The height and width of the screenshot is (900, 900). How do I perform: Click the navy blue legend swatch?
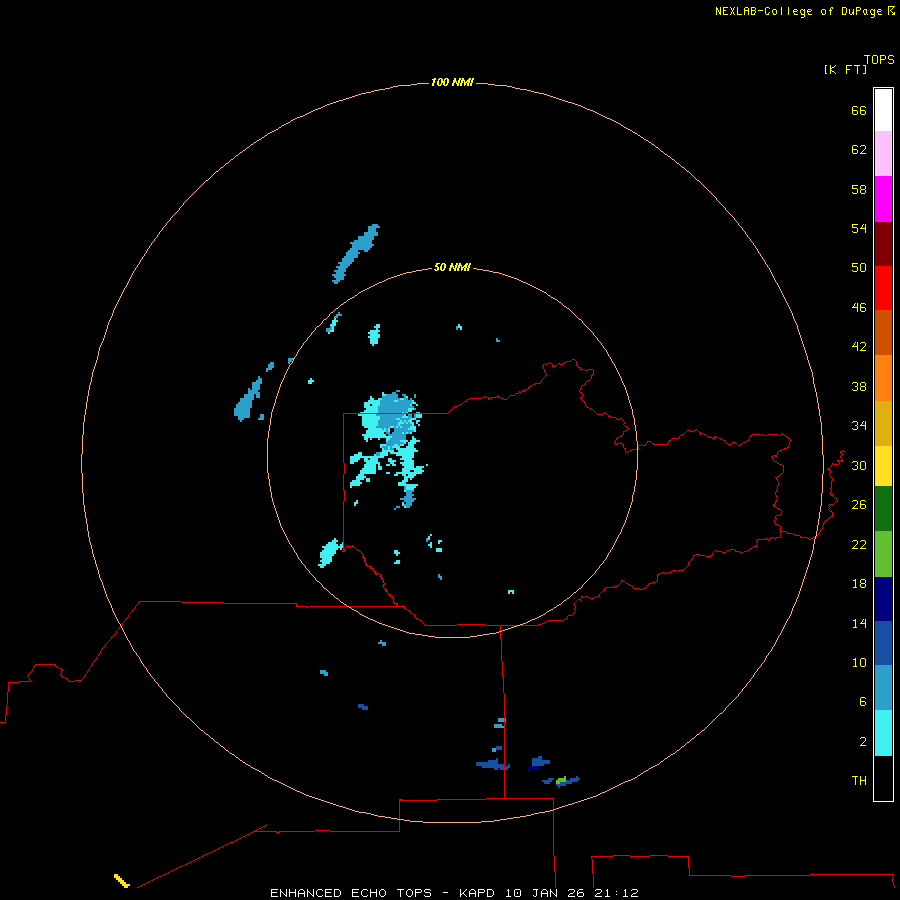(883, 599)
